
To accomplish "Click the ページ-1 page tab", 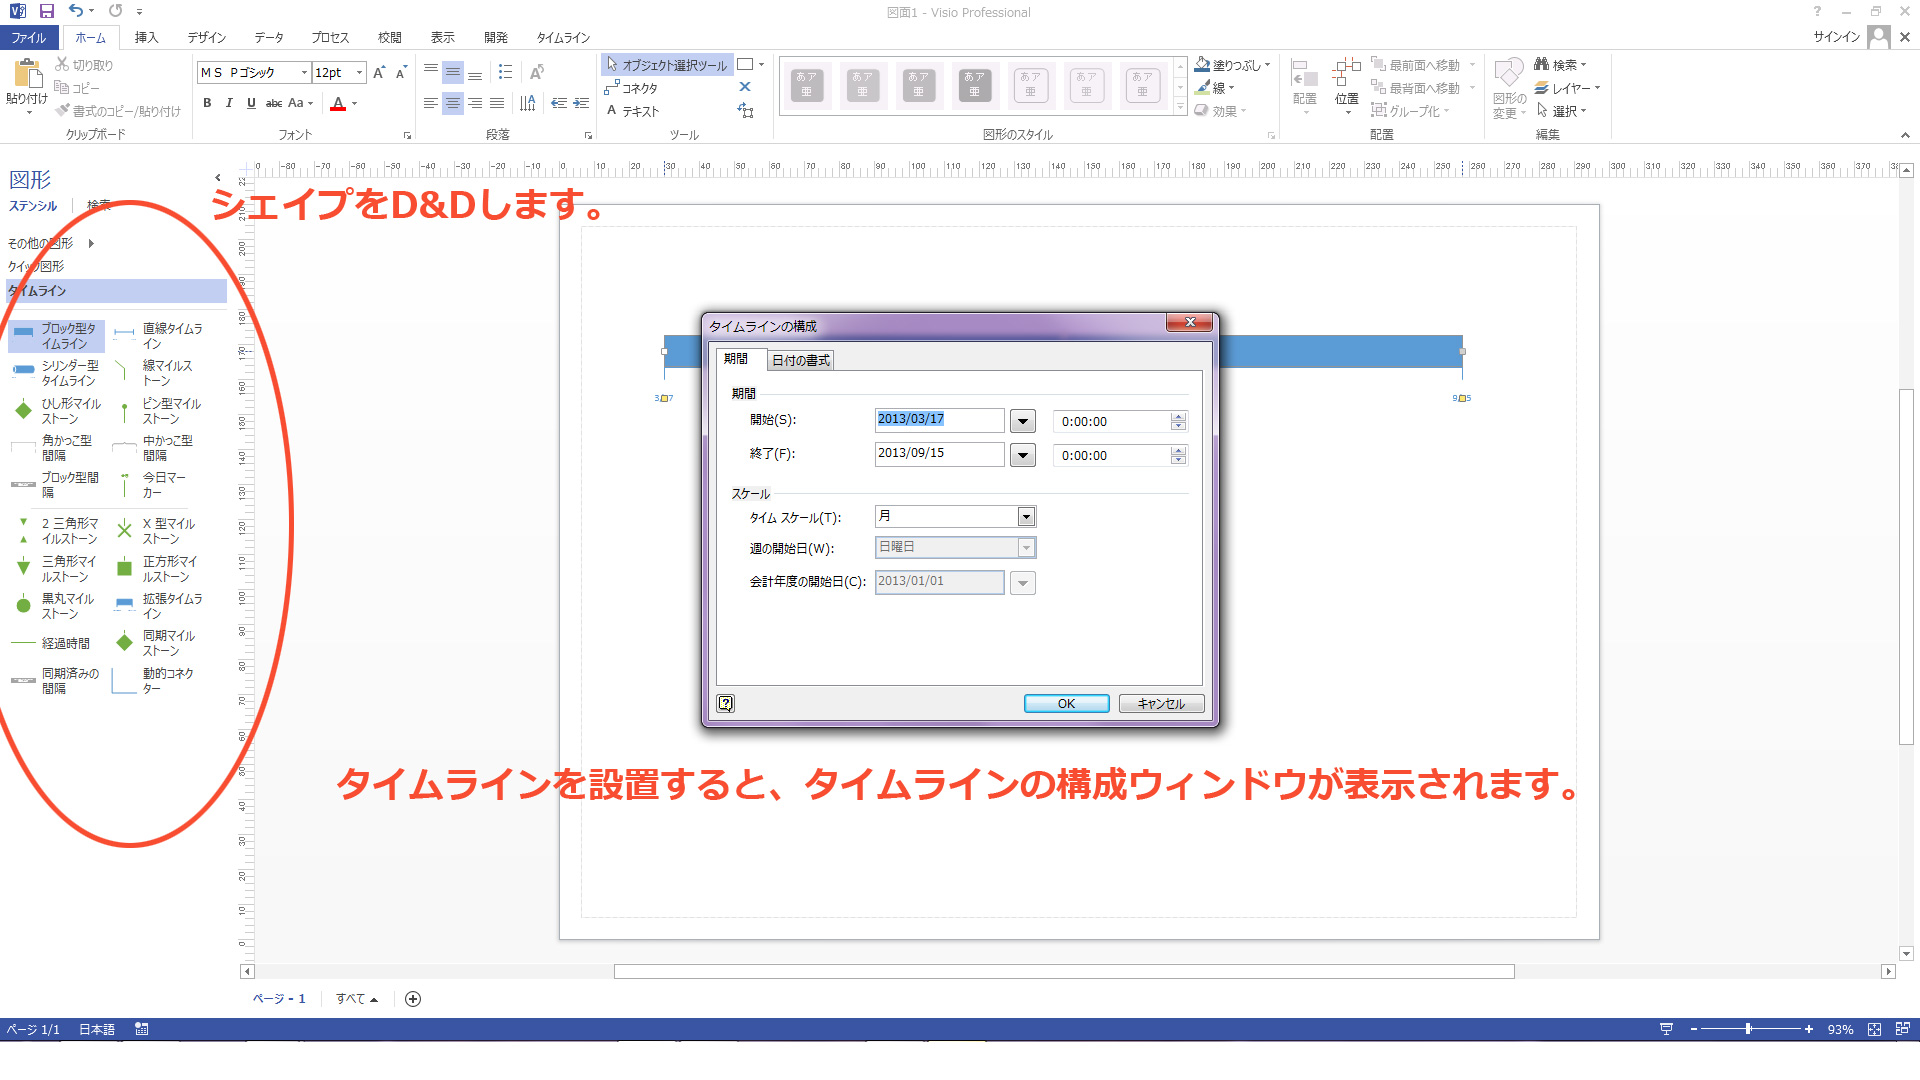I will [279, 999].
